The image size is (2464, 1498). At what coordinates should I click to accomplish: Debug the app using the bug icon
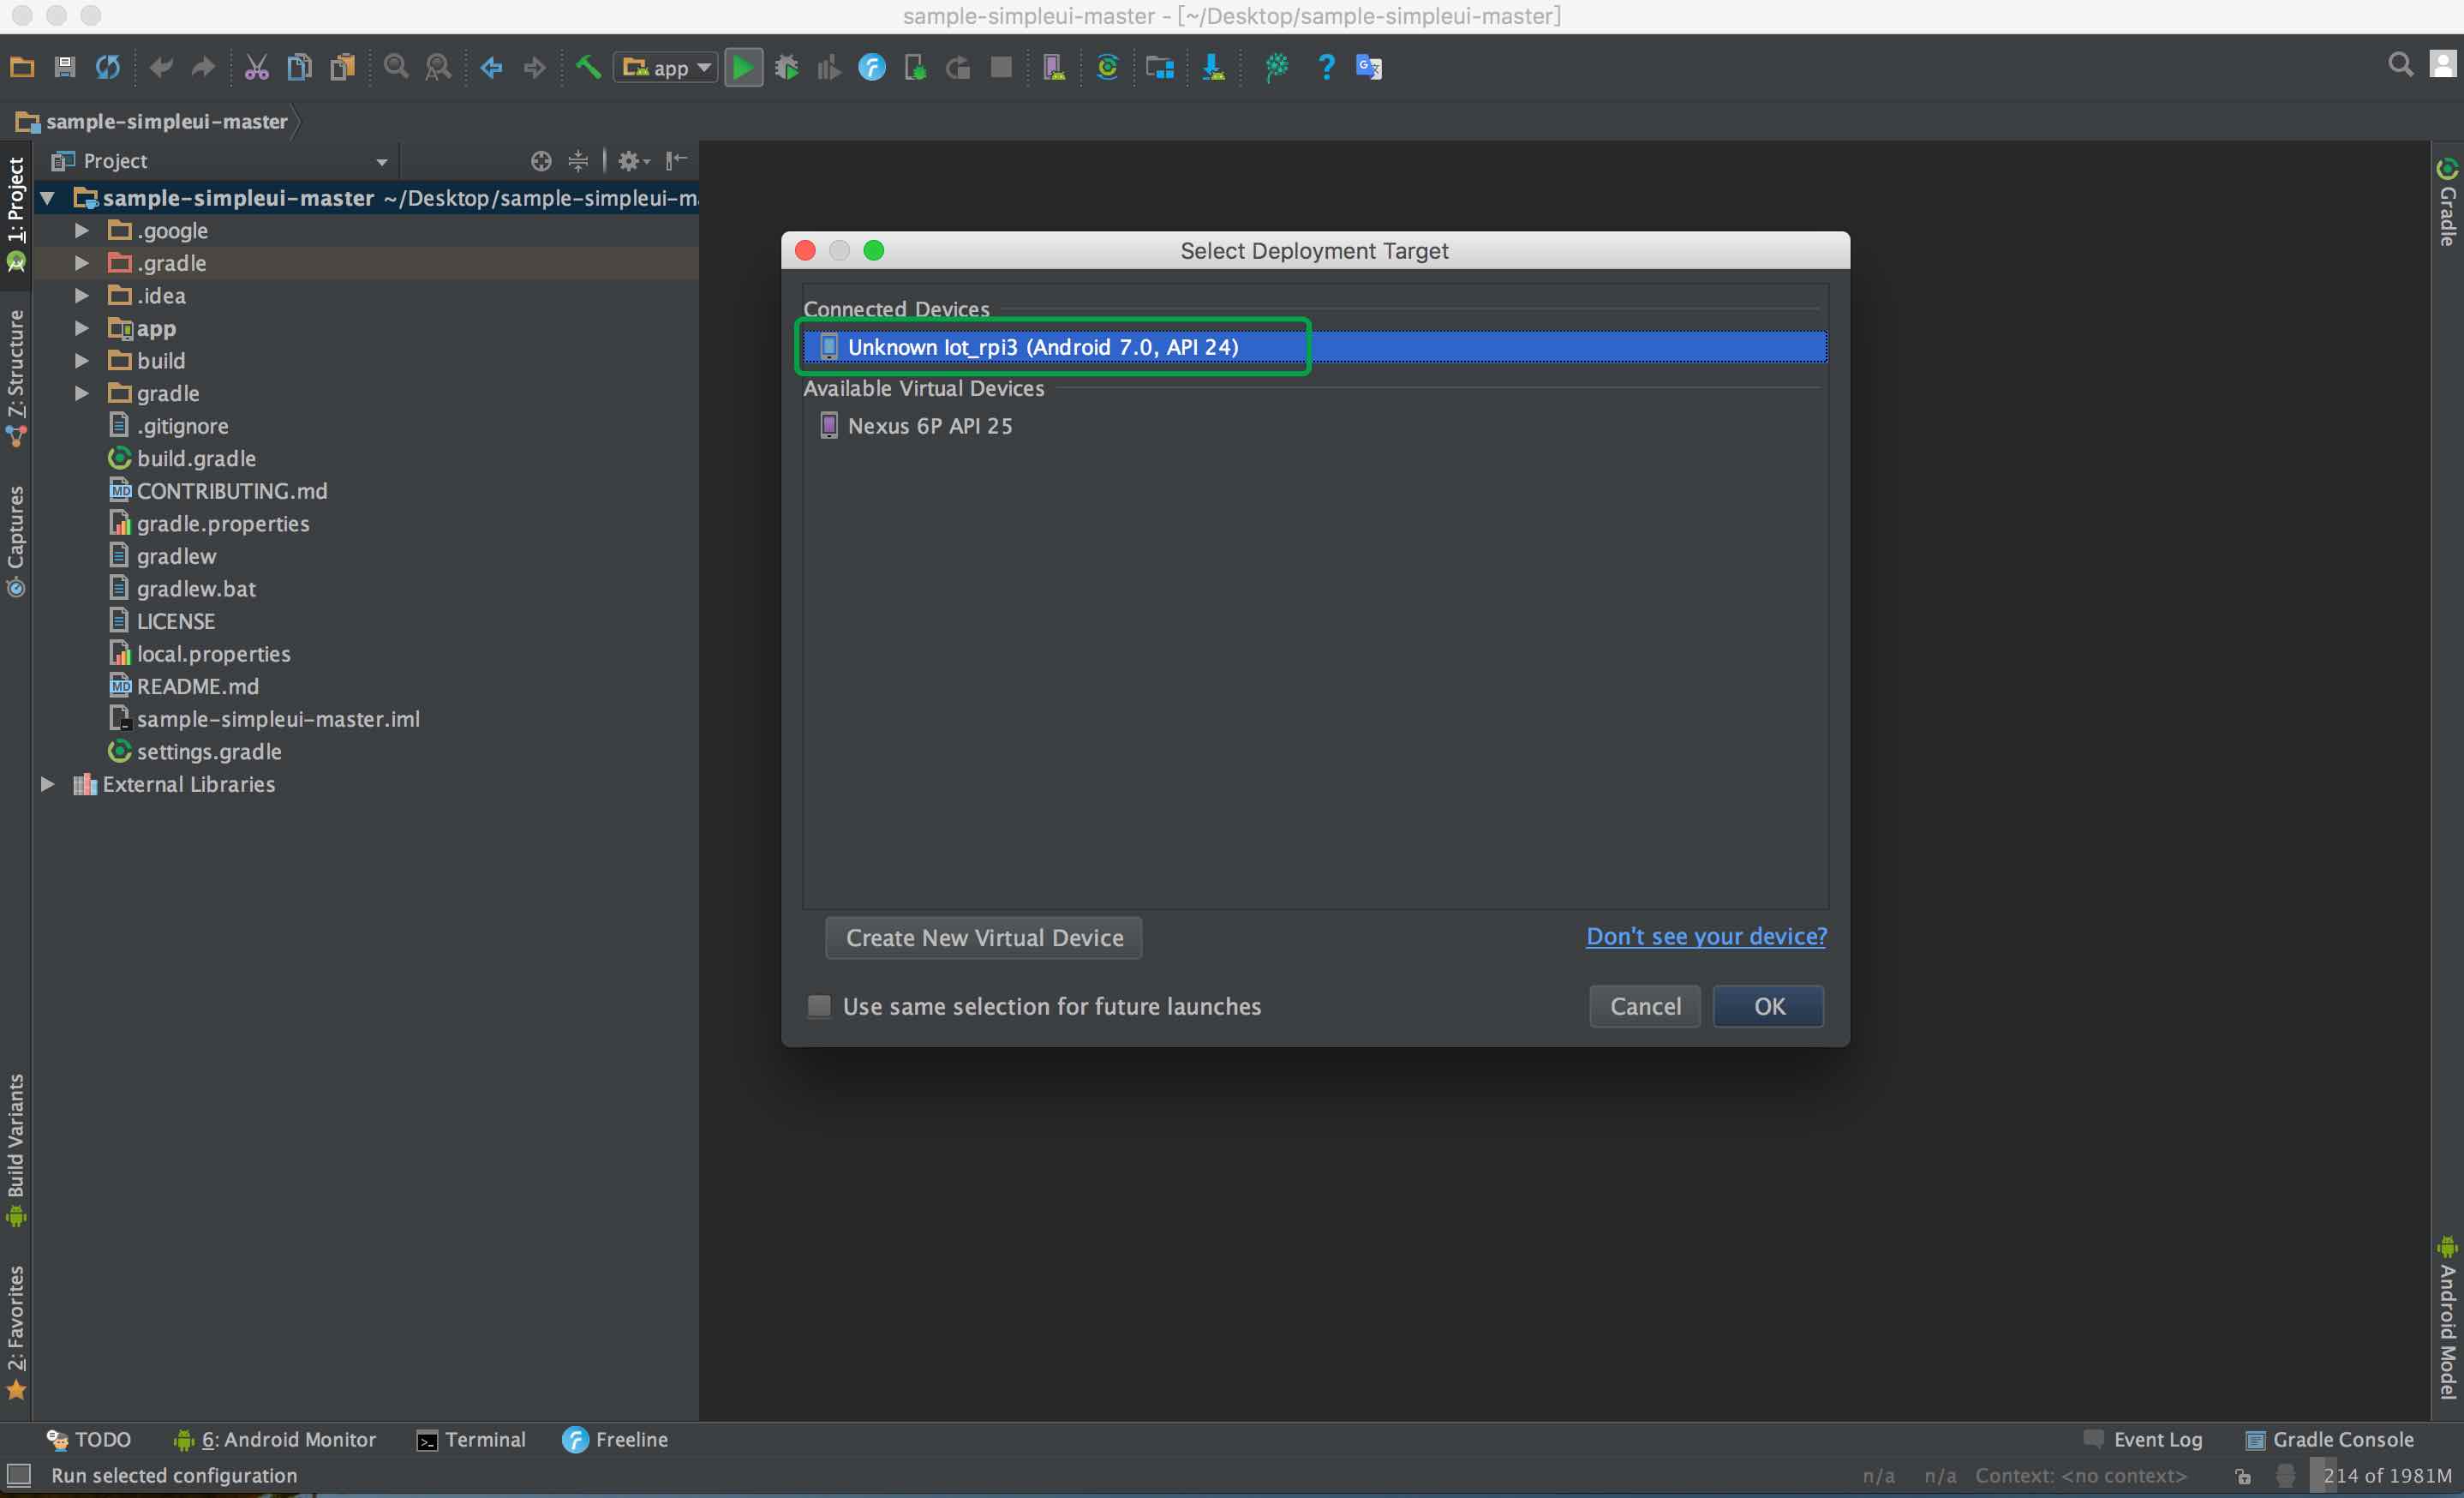coord(787,67)
